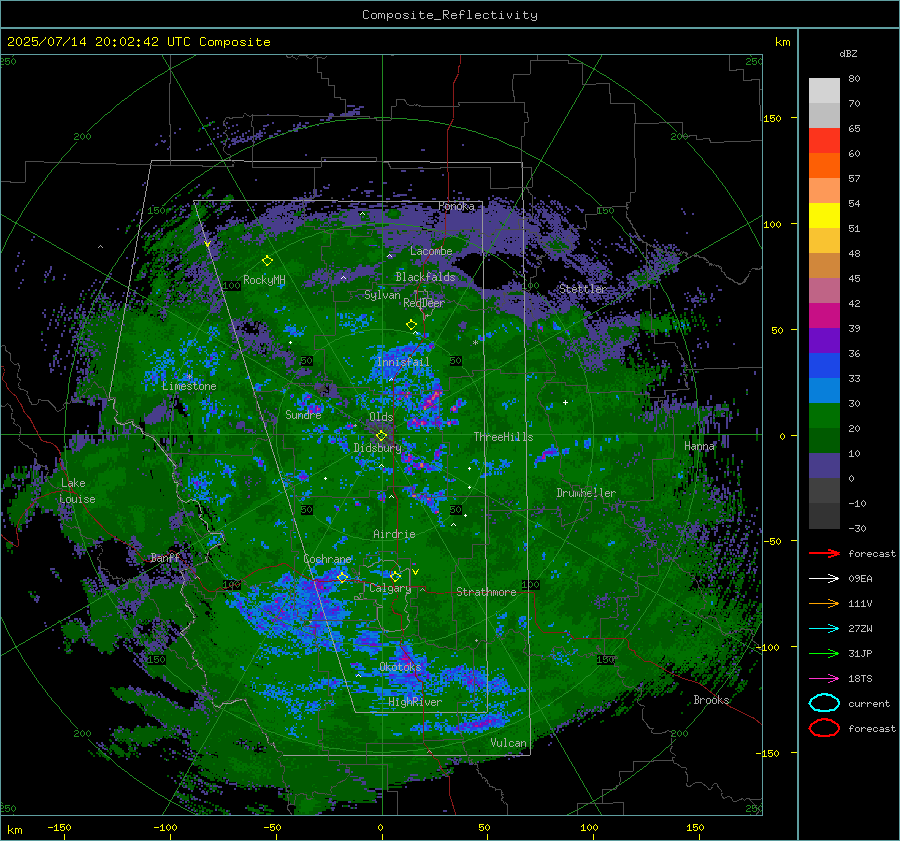Viewport: 900px width, 841px height.
Task: Click the red forecast ellipse icon
Action: tap(824, 728)
